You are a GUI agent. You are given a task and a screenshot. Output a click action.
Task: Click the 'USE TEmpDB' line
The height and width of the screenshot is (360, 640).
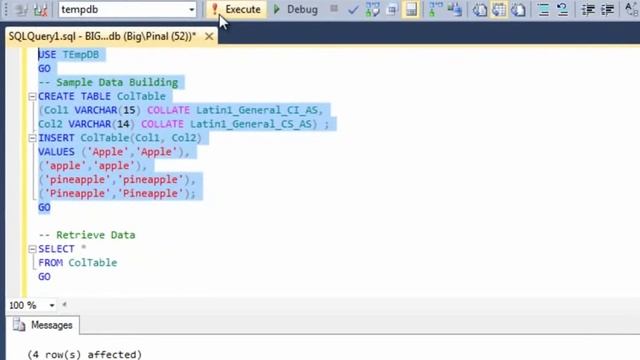point(69,55)
